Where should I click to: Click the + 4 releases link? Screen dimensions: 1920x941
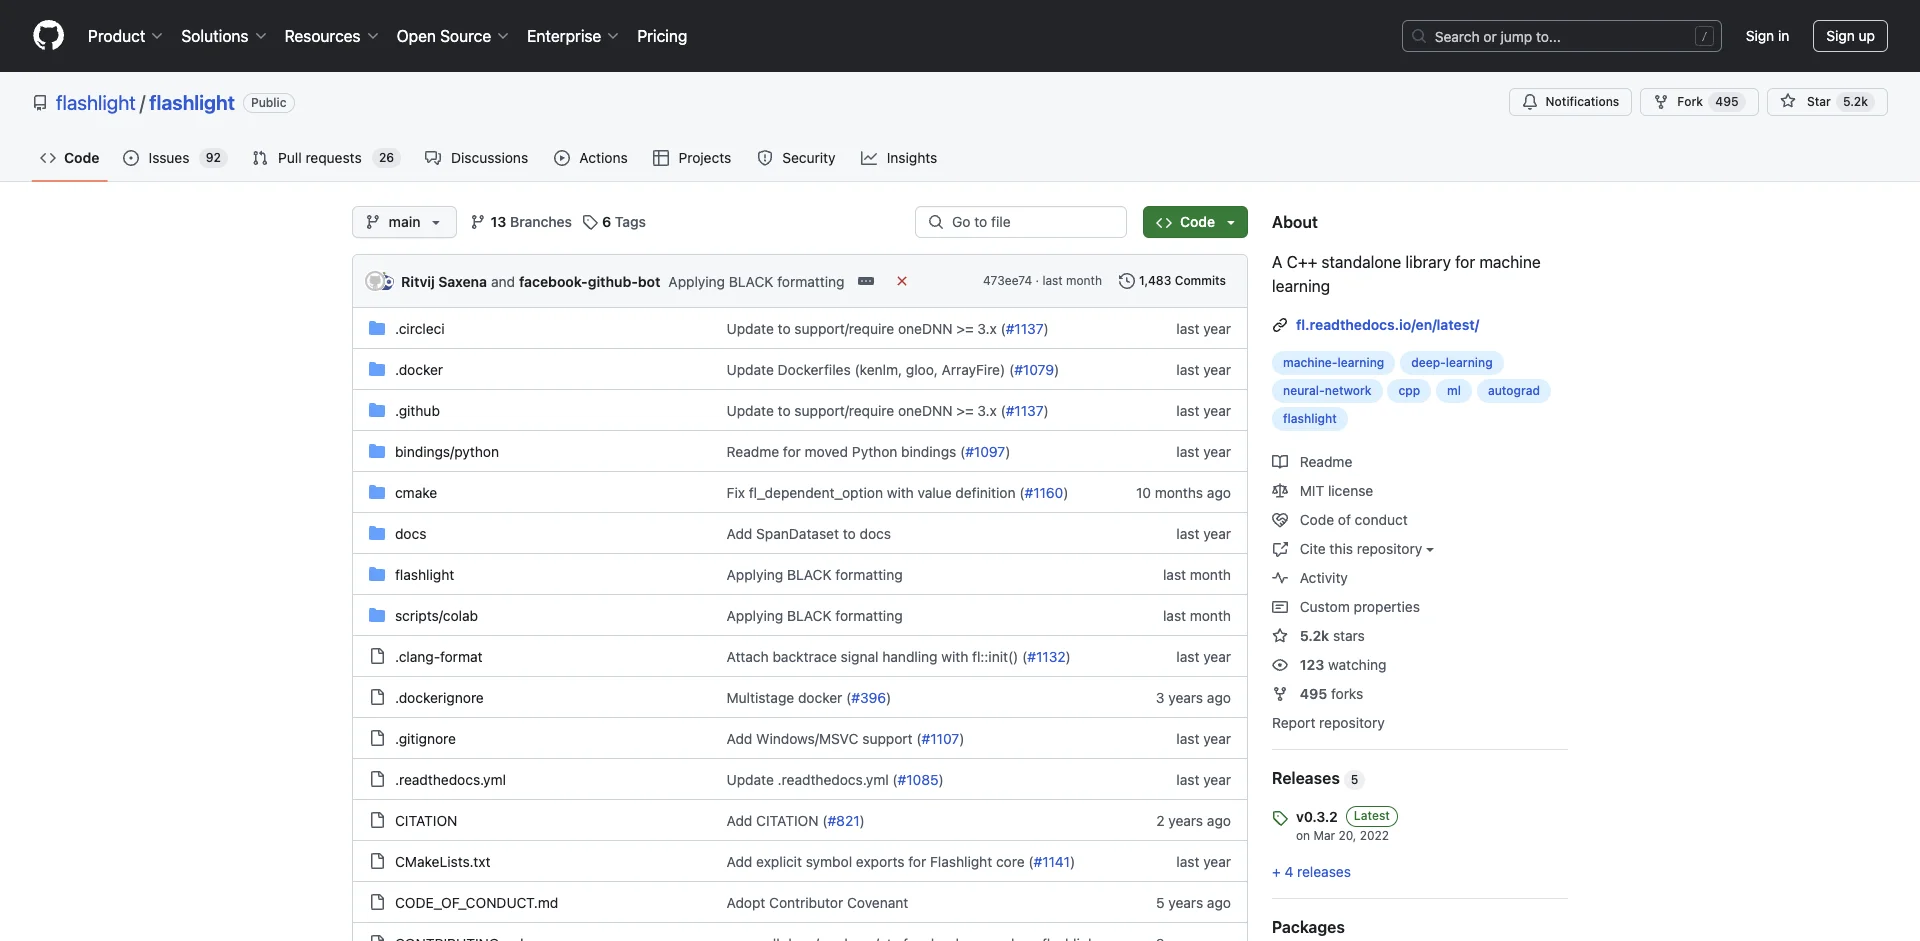click(x=1311, y=872)
